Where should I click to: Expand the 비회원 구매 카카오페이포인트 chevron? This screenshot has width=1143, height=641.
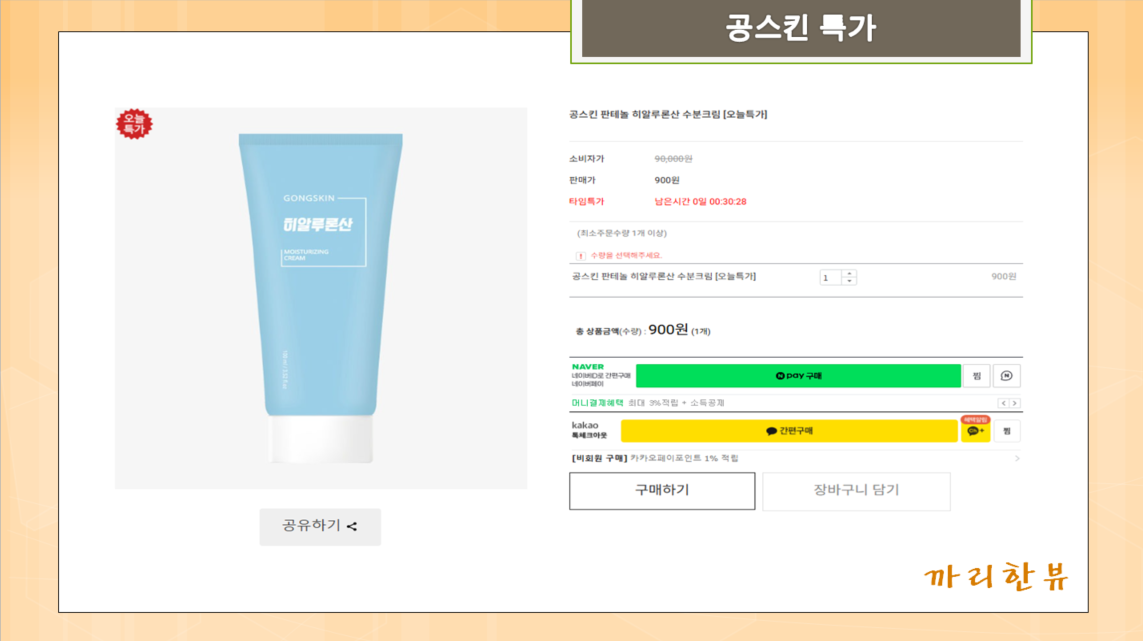pyautogui.click(x=1017, y=459)
